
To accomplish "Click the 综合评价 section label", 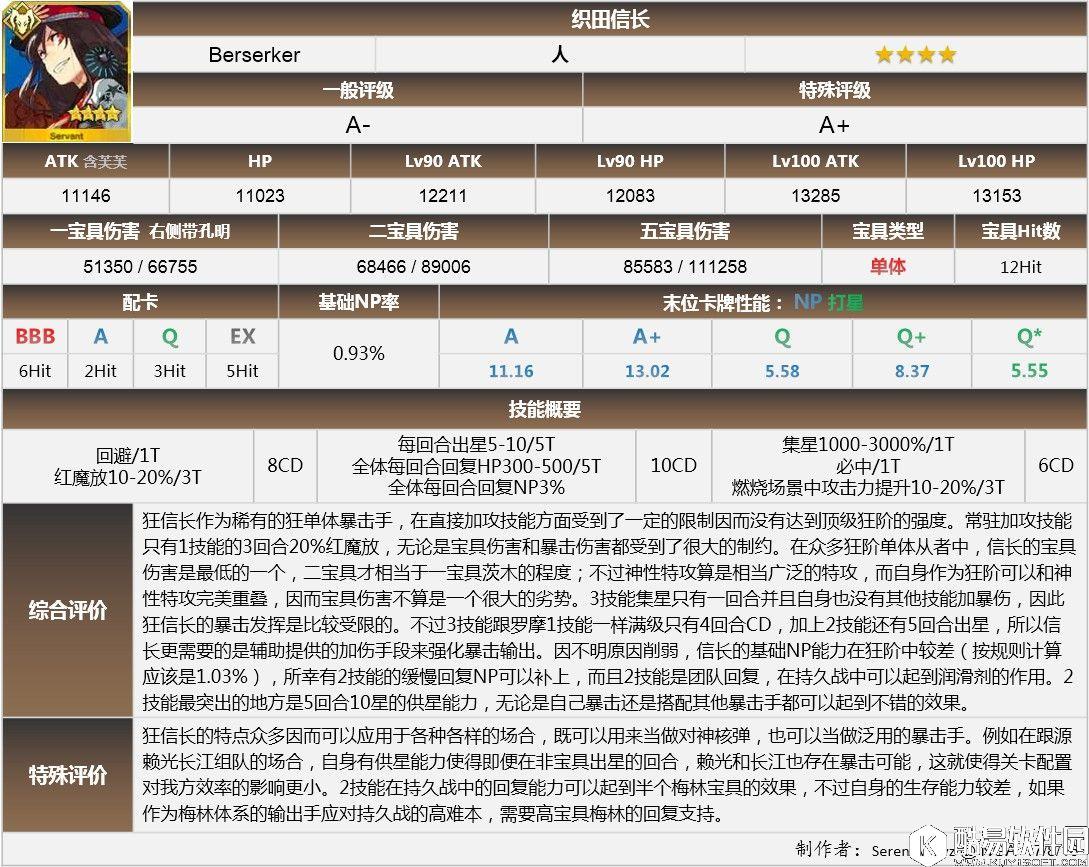I will click(68, 610).
